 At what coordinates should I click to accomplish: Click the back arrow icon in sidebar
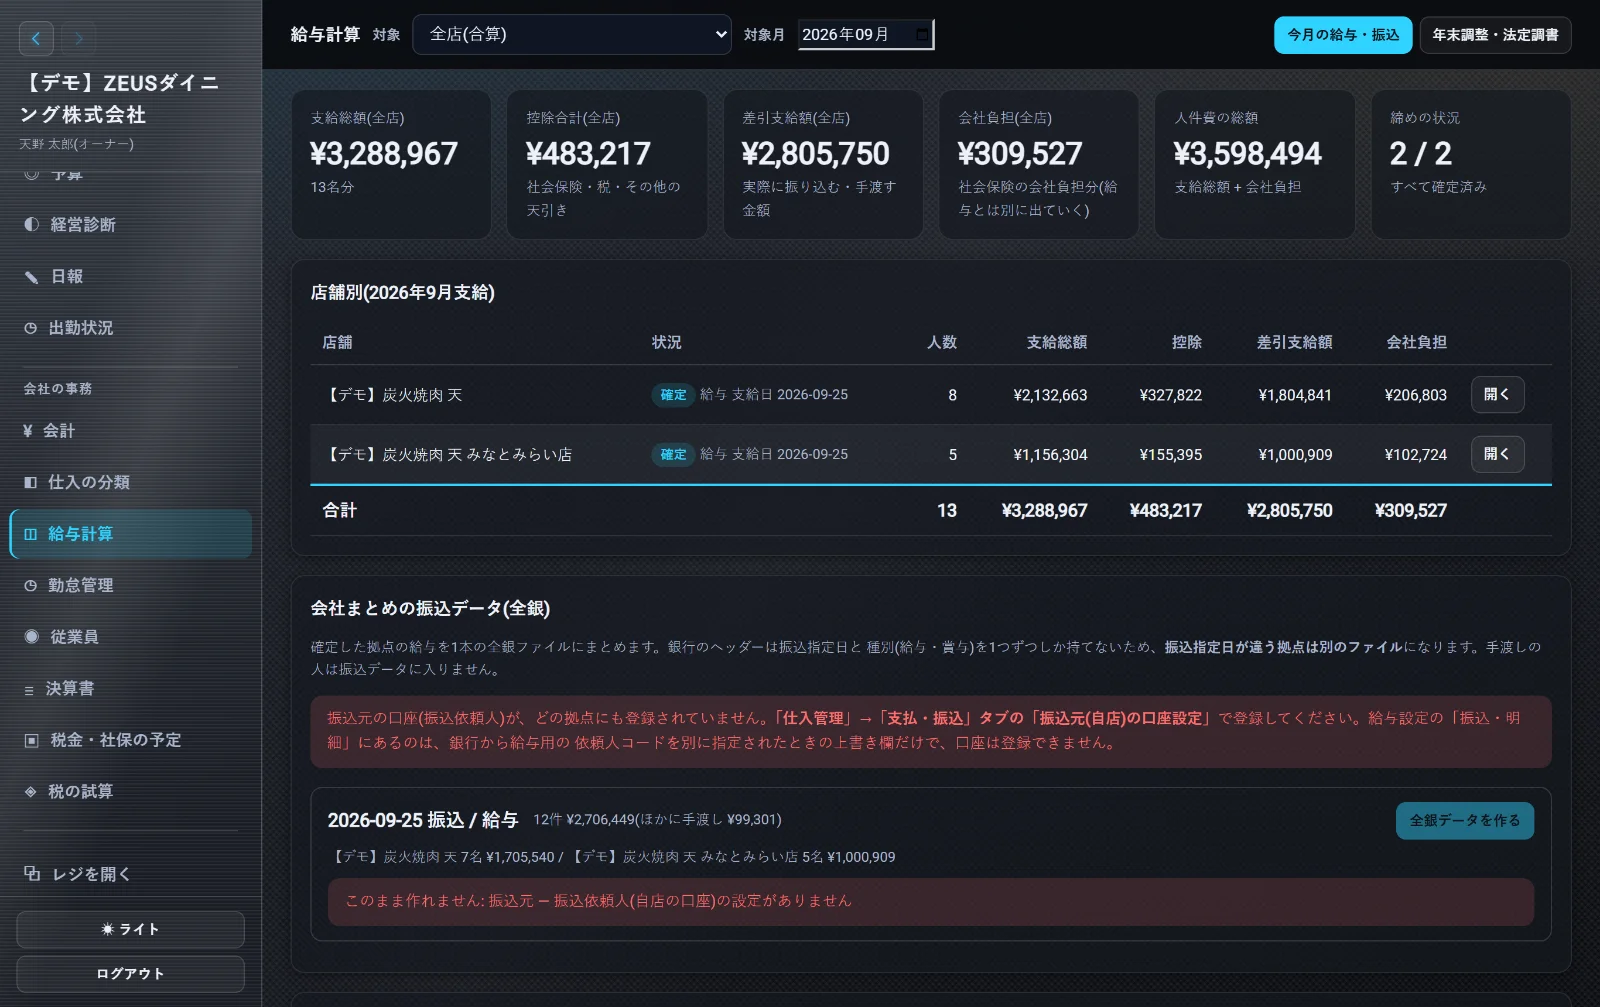pos(36,39)
